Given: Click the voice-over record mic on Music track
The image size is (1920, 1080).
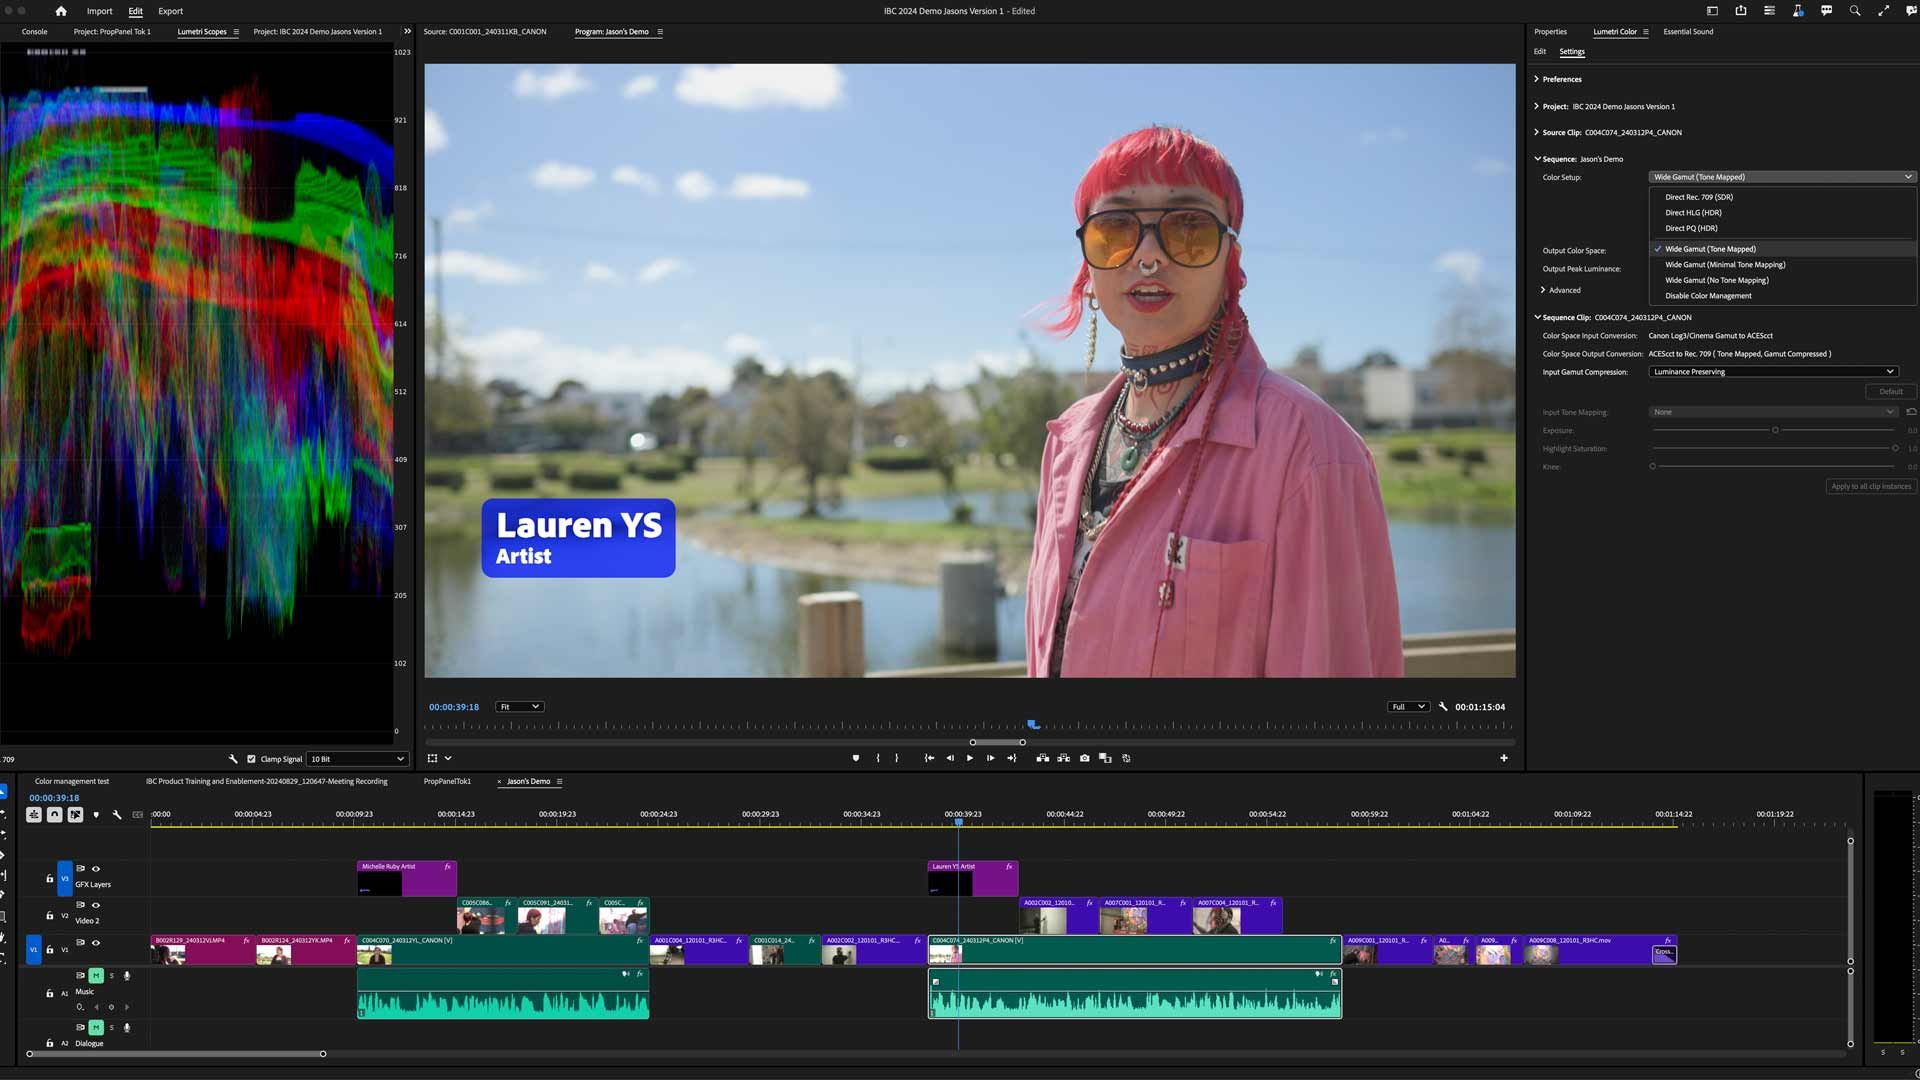Looking at the screenshot, I should pyautogui.click(x=127, y=976).
